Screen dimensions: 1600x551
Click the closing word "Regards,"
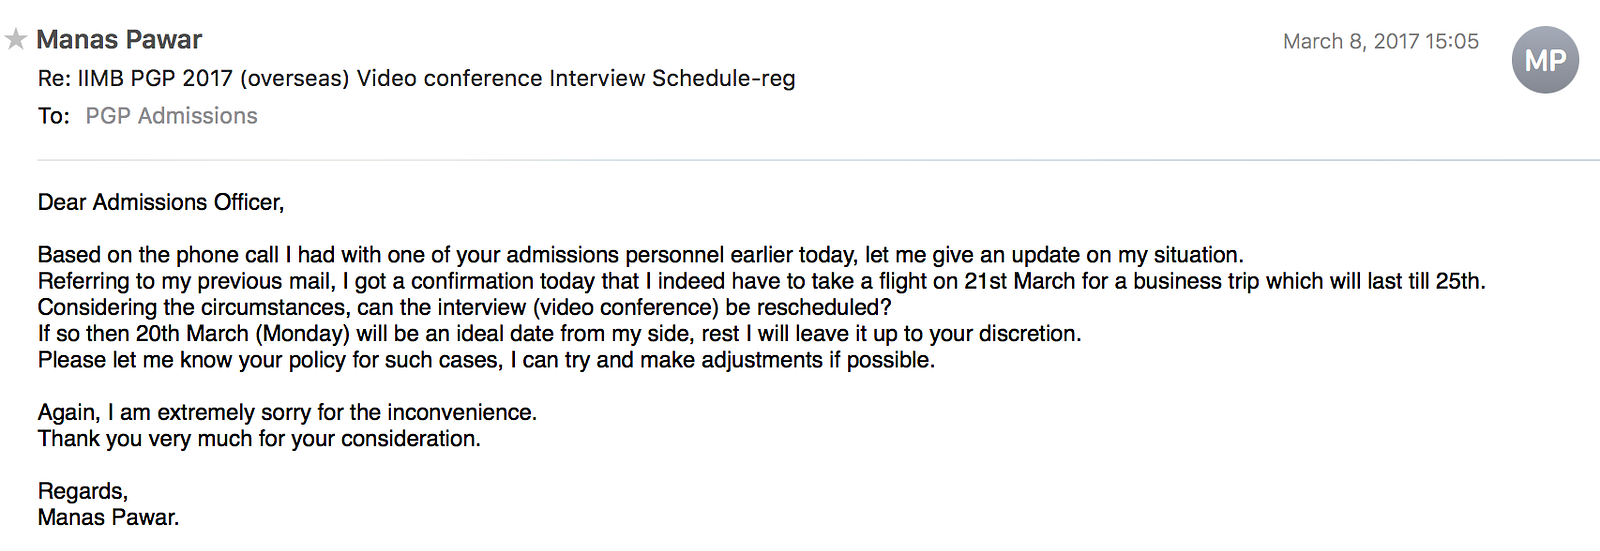tap(83, 491)
